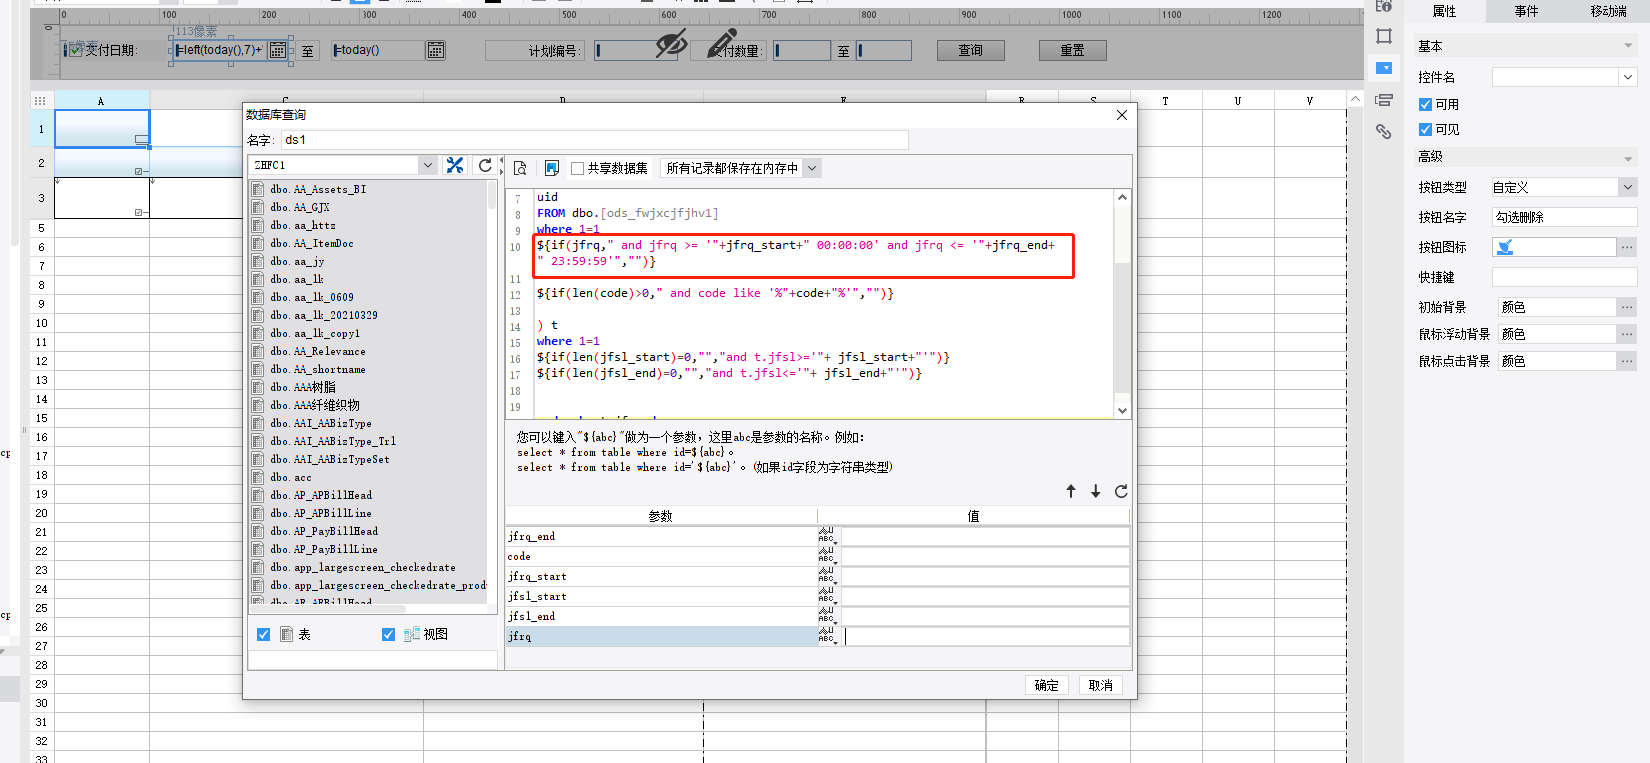Select row header 14 in spreadsheet
The image size is (1650, 763).
[x=41, y=399]
